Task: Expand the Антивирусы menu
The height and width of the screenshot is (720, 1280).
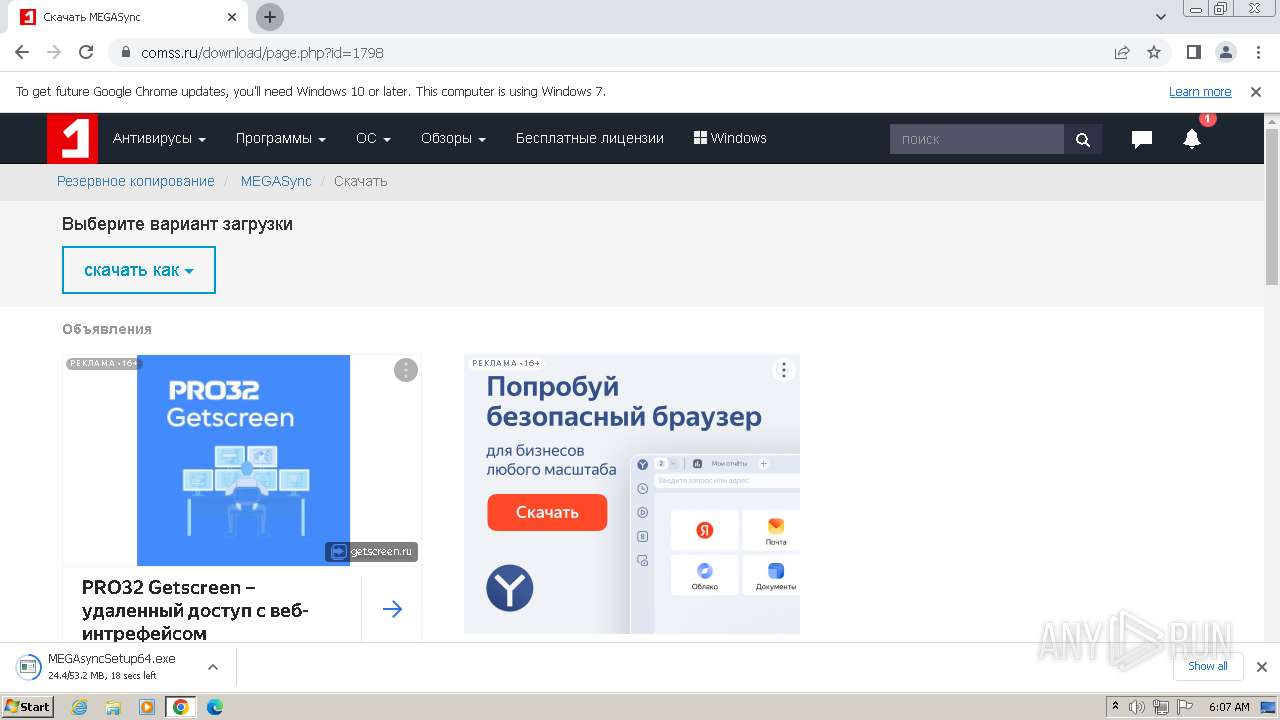Action: 159,139
